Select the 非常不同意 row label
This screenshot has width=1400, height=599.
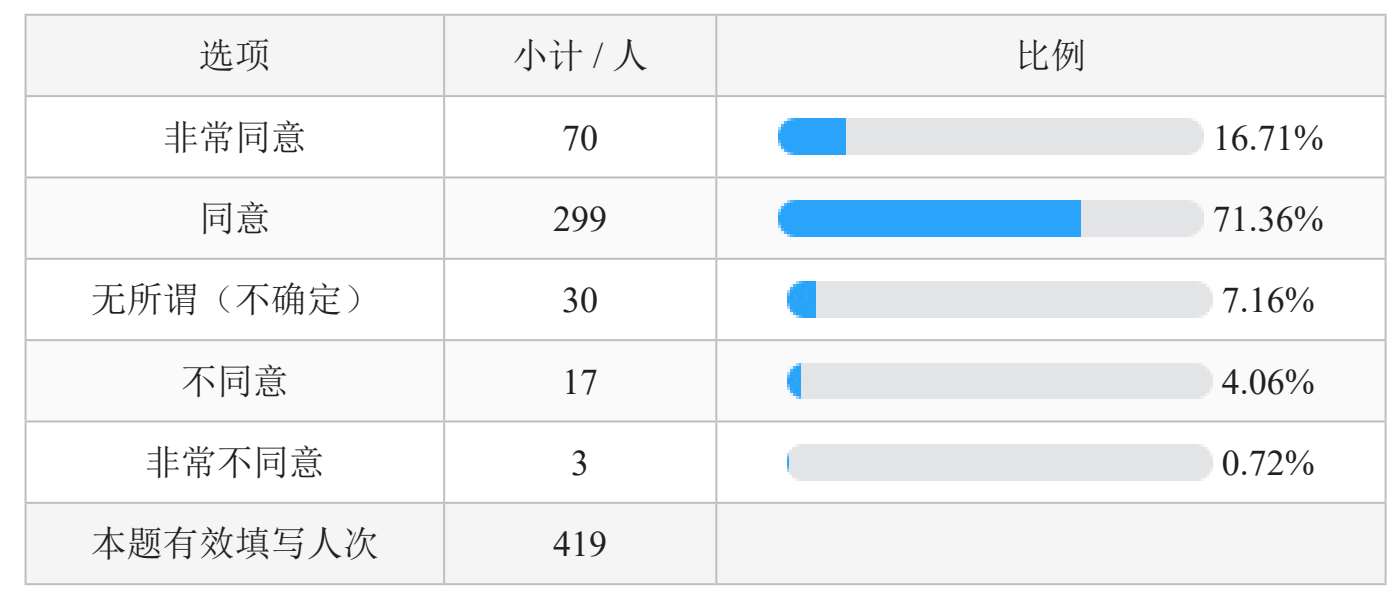point(234,463)
